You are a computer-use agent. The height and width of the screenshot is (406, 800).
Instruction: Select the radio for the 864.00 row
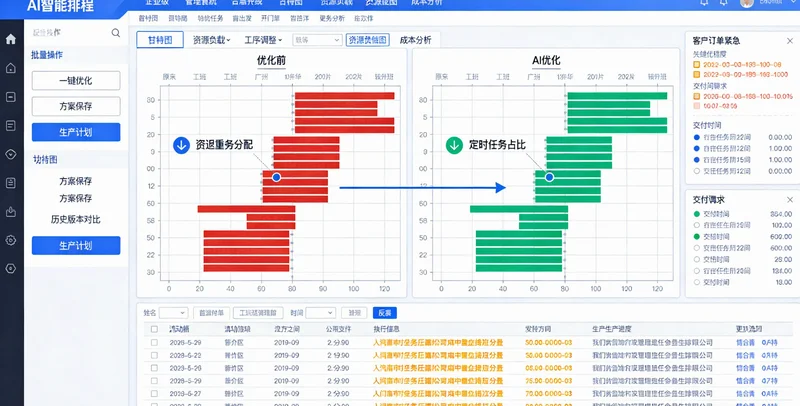tap(696, 214)
